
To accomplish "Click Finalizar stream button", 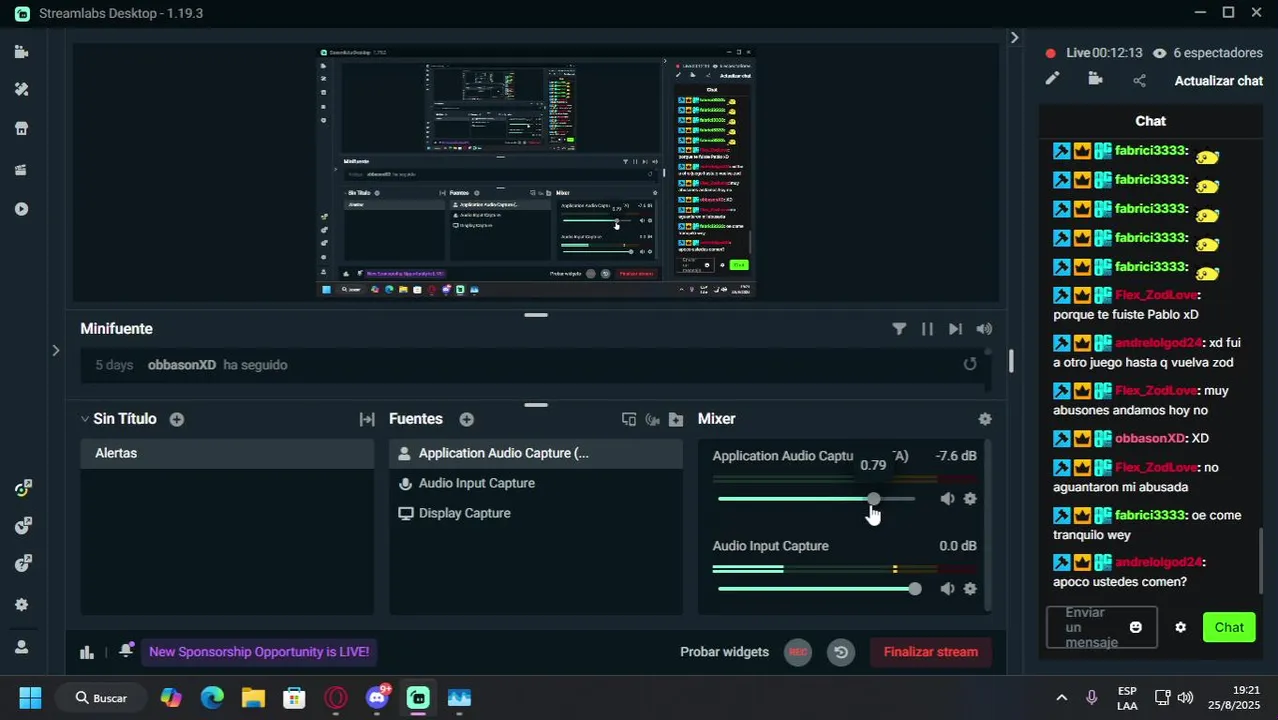I will coord(931,652).
